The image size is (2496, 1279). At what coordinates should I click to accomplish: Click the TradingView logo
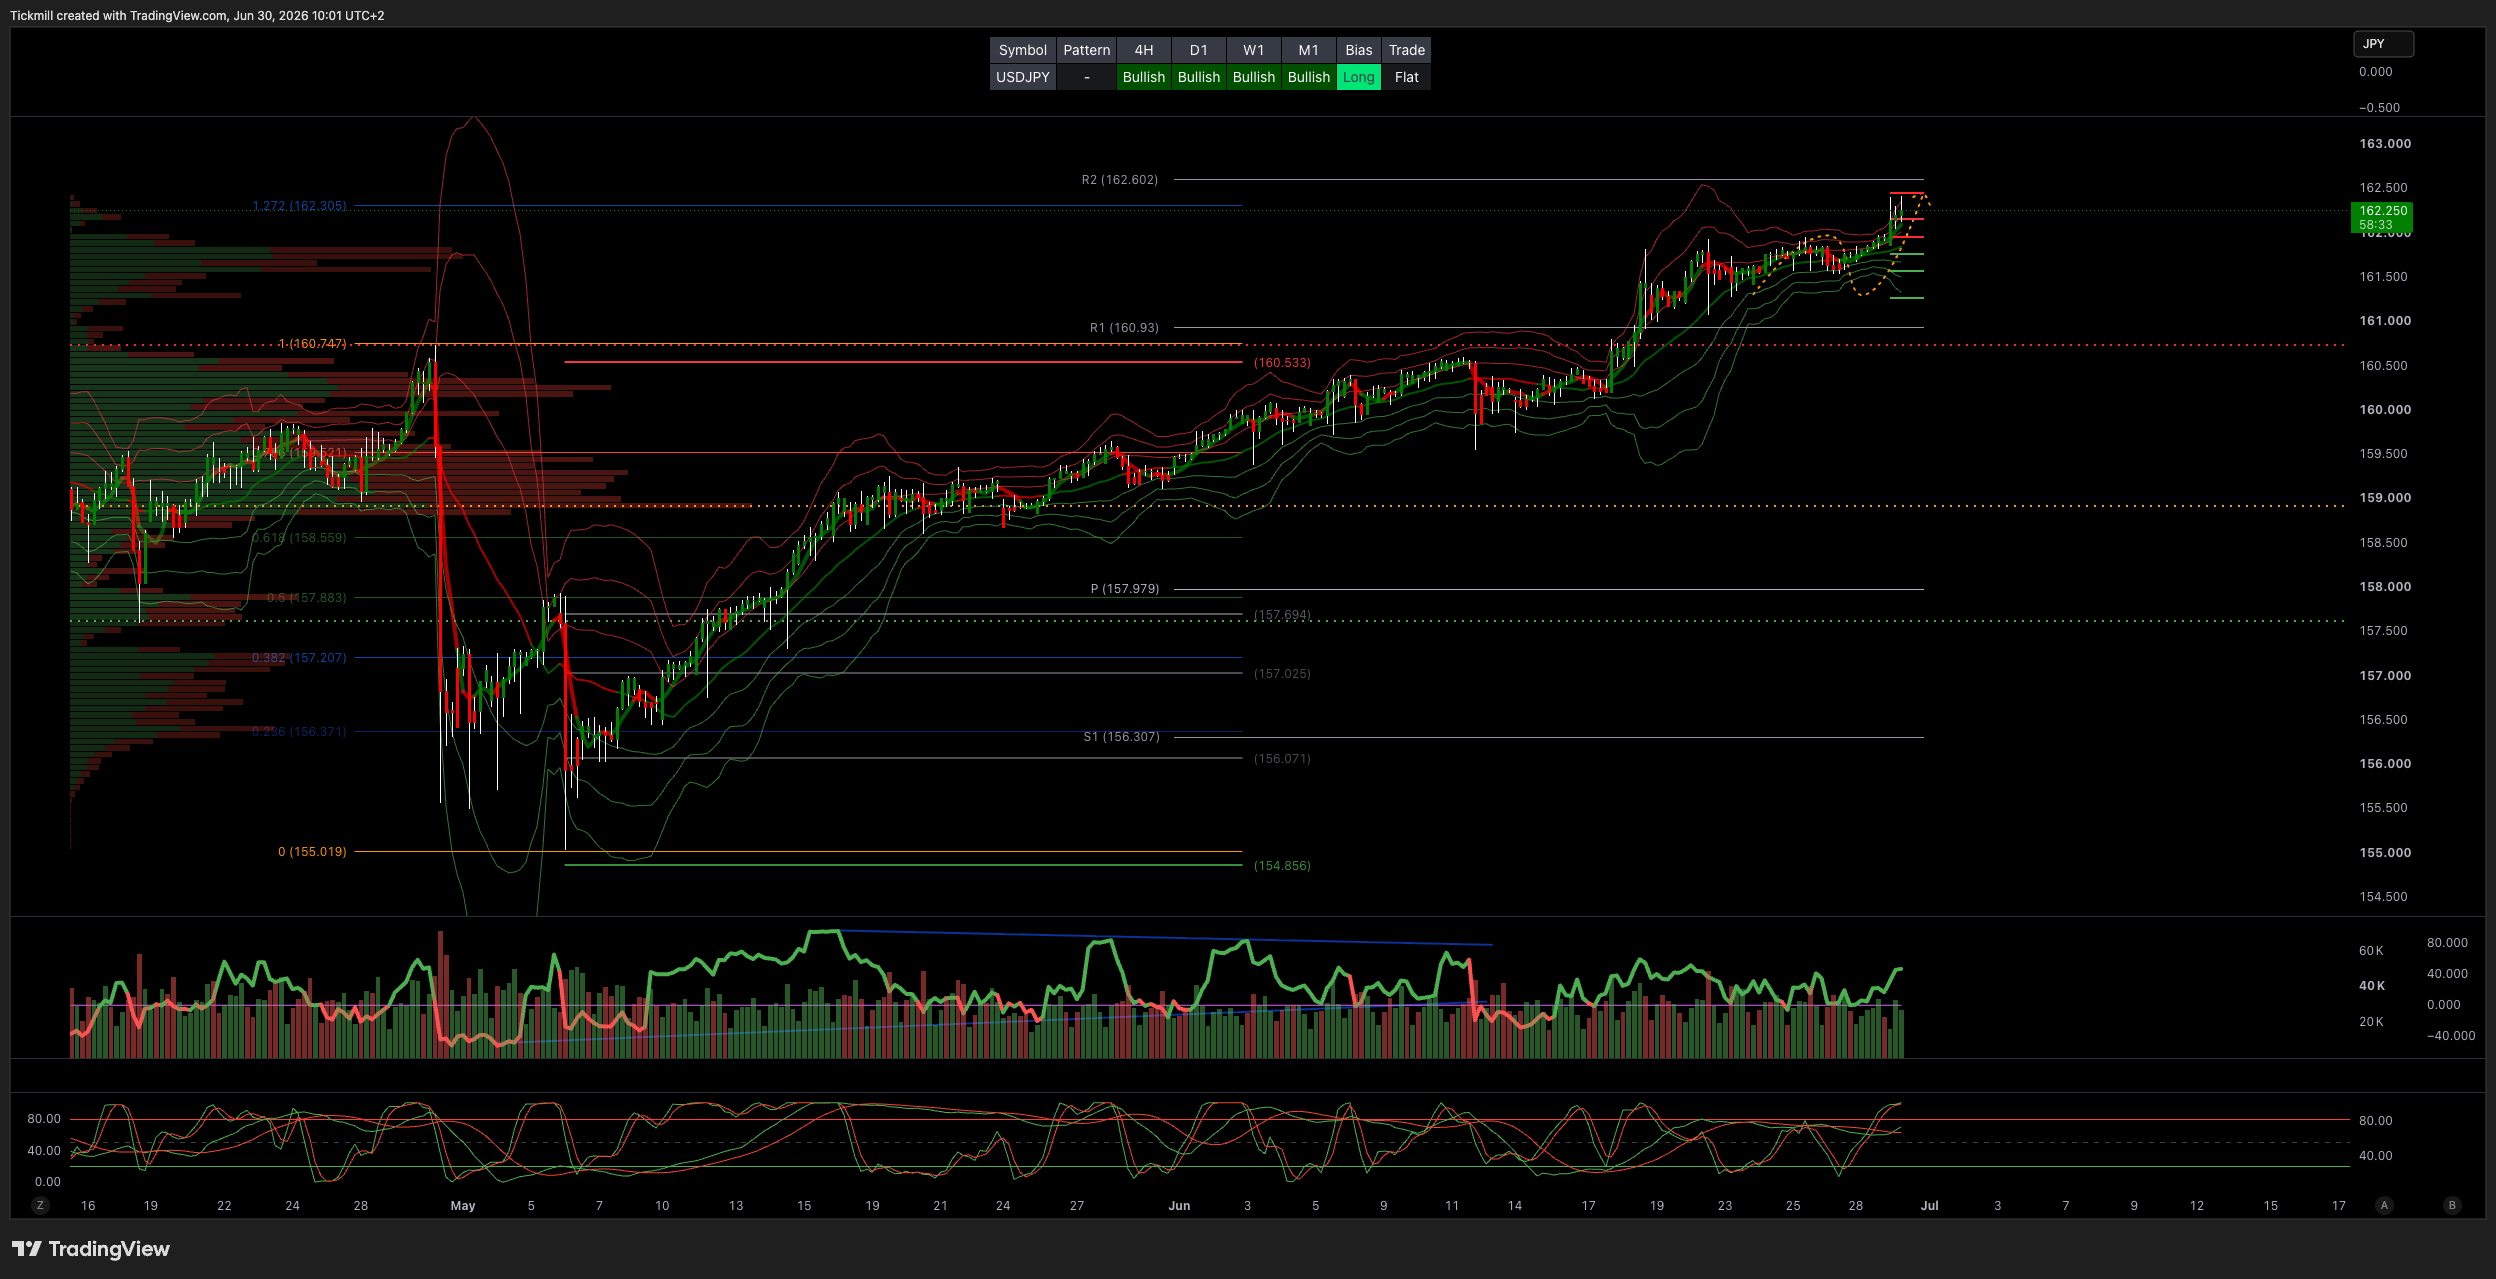pyautogui.click(x=91, y=1249)
